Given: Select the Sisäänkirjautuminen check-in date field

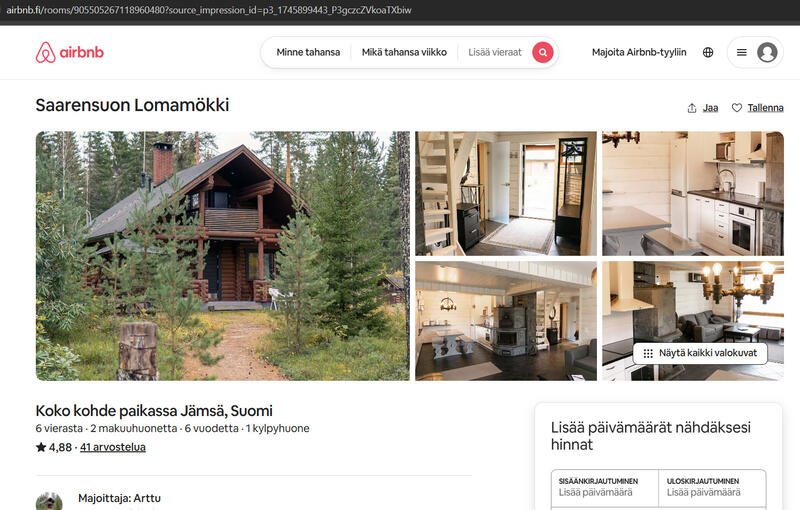Looking at the screenshot, I should [x=605, y=488].
